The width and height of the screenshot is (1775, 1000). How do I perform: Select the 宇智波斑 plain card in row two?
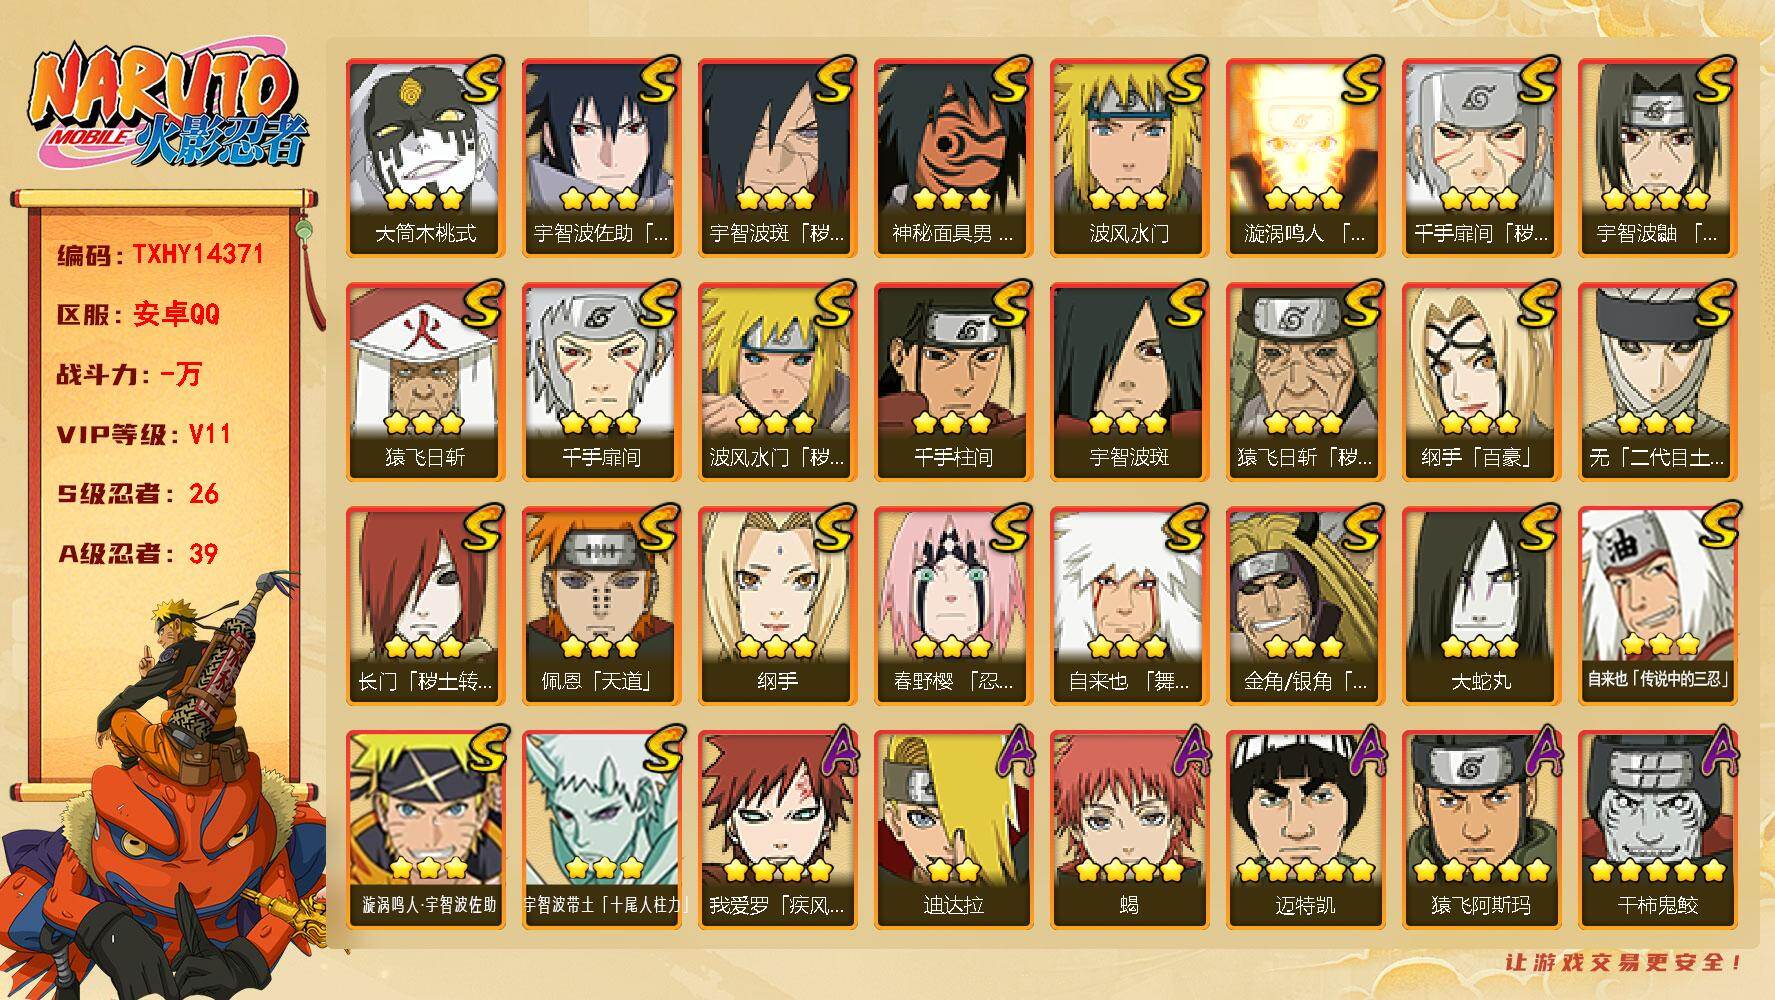coord(1129,382)
